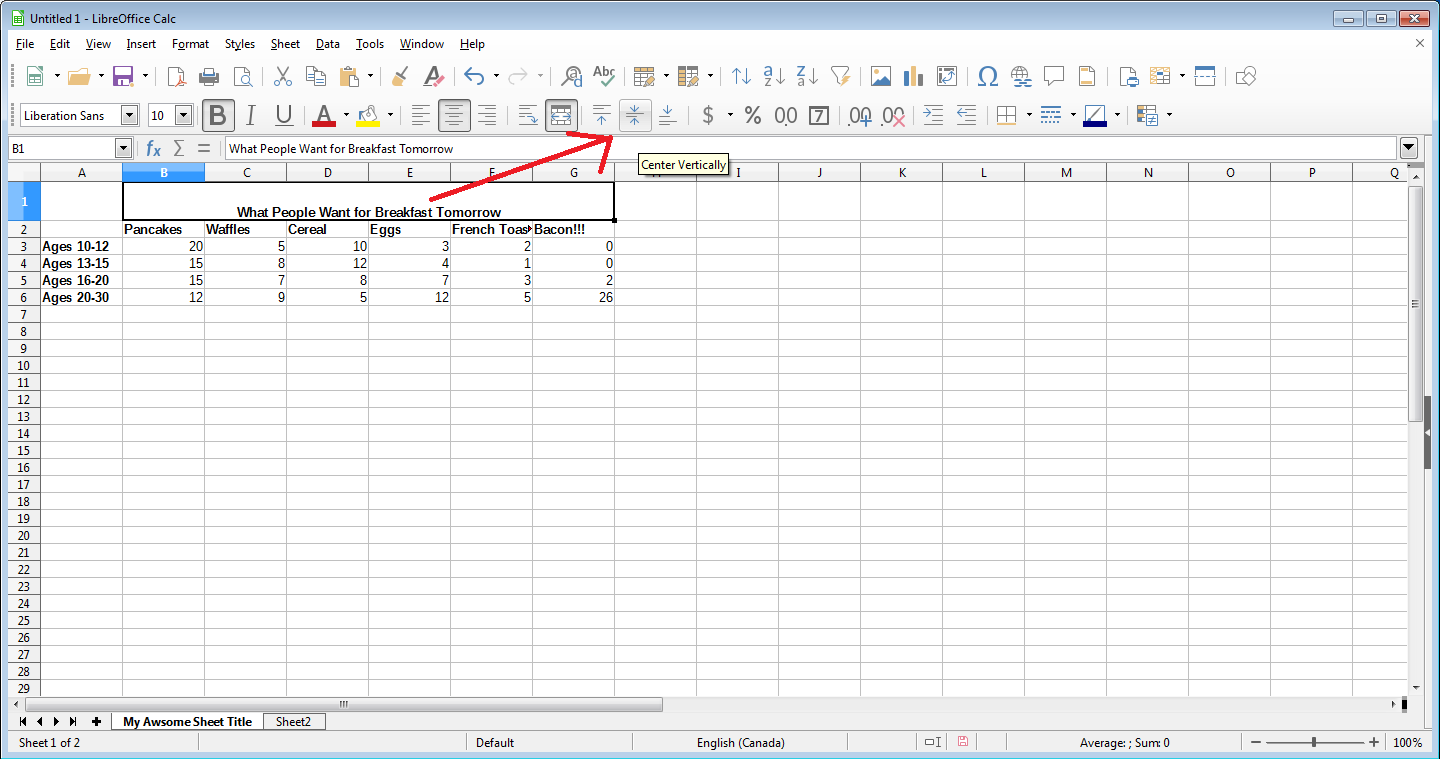Toggle the Underline formatting button
This screenshot has height=759, width=1440.
(x=284, y=116)
